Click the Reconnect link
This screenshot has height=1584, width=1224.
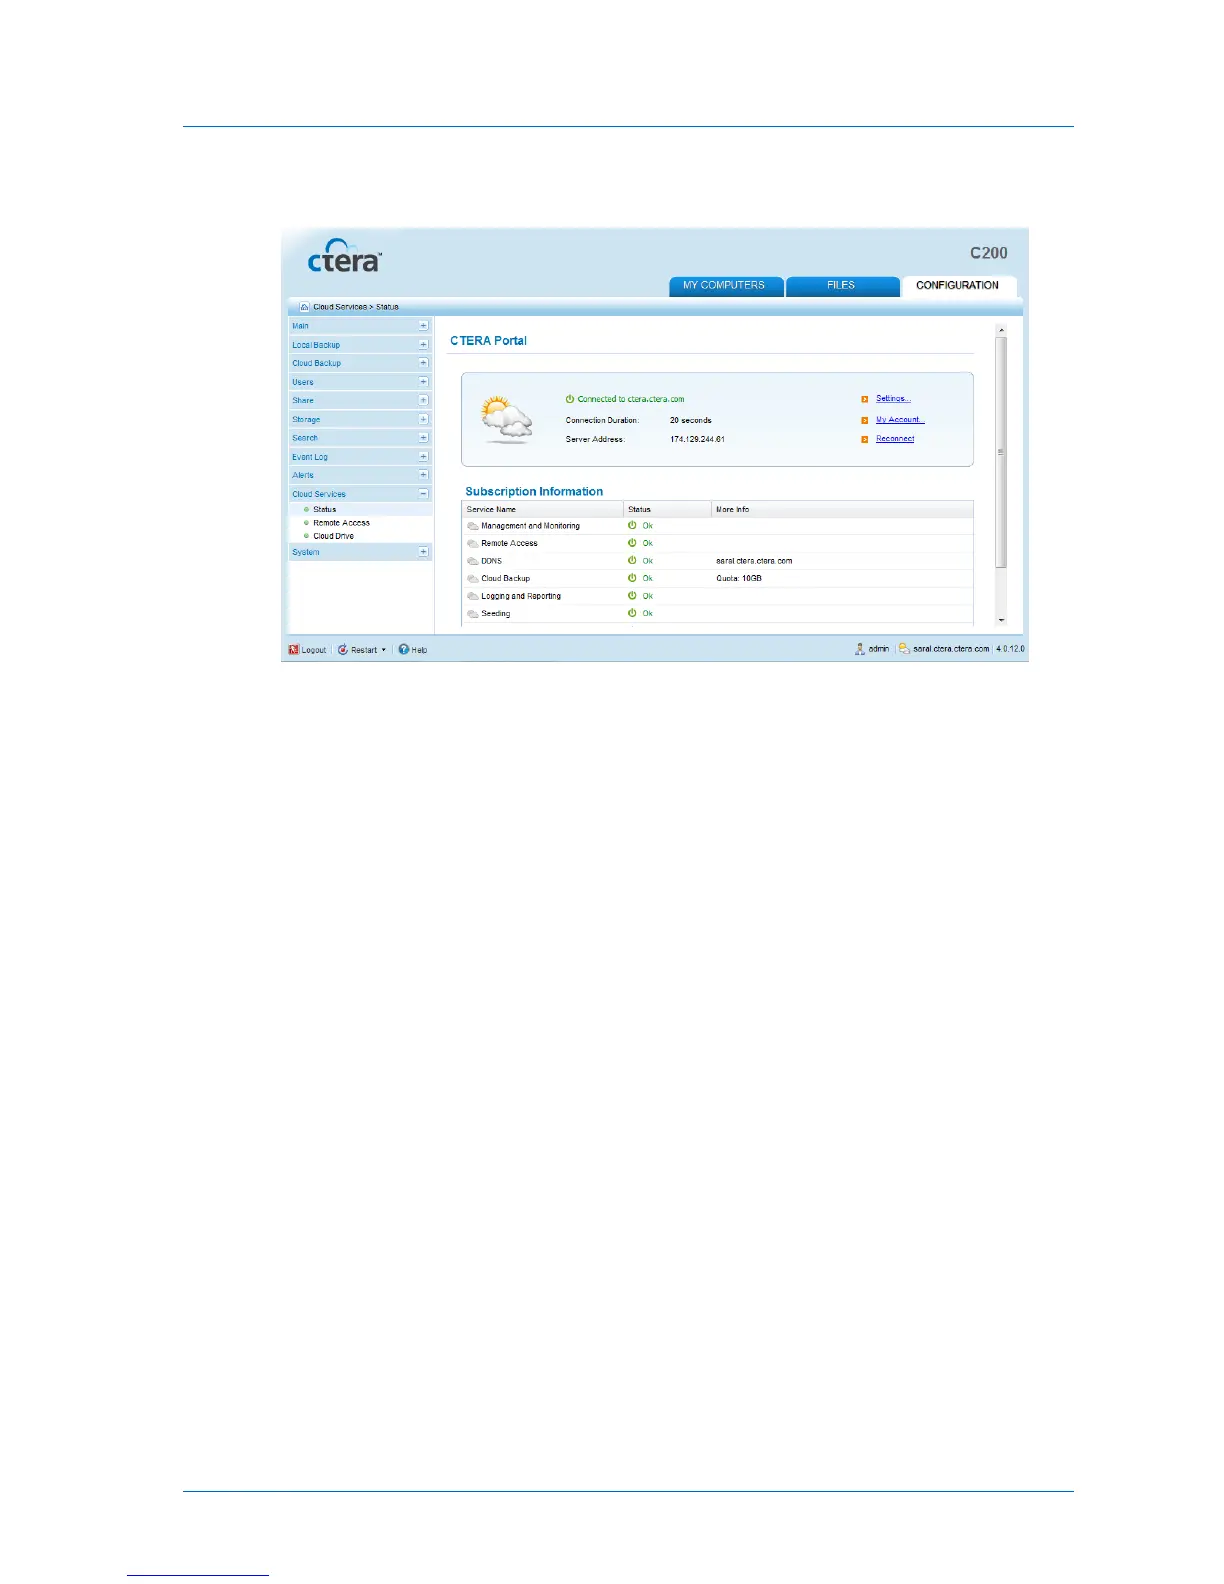pyautogui.click(x=895, y=439)
